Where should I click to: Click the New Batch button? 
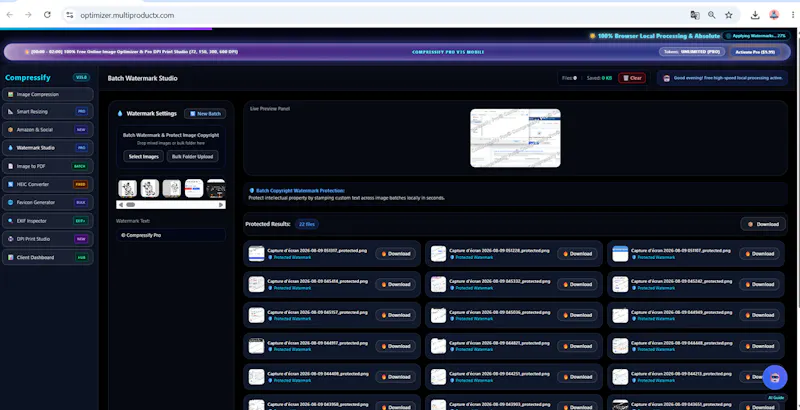(x=205, y=114)
